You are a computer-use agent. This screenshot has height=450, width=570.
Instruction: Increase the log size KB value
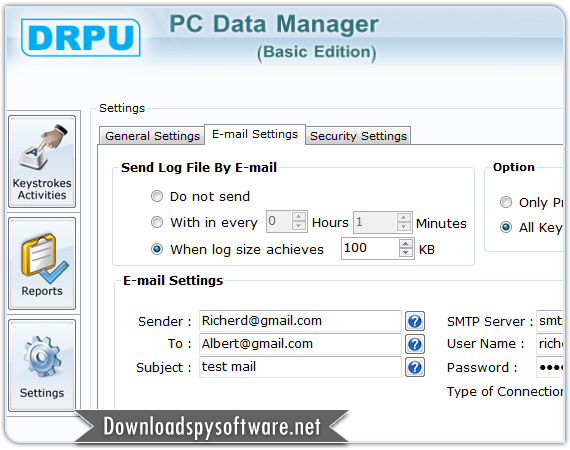click(x=406, y=244)
